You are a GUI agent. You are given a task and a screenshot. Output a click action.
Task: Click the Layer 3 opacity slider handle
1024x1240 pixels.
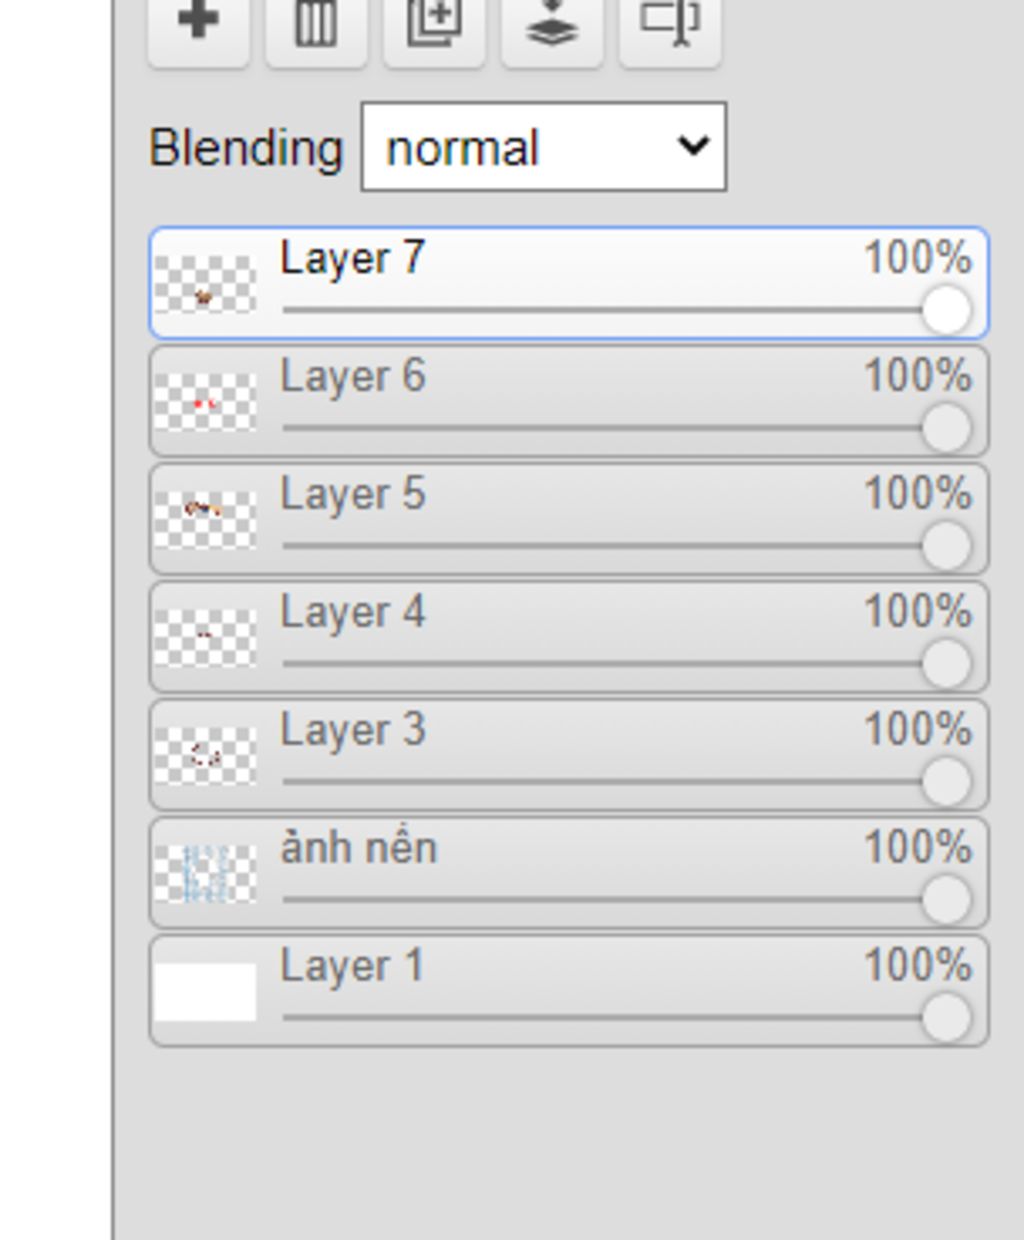tap(946, 781)
